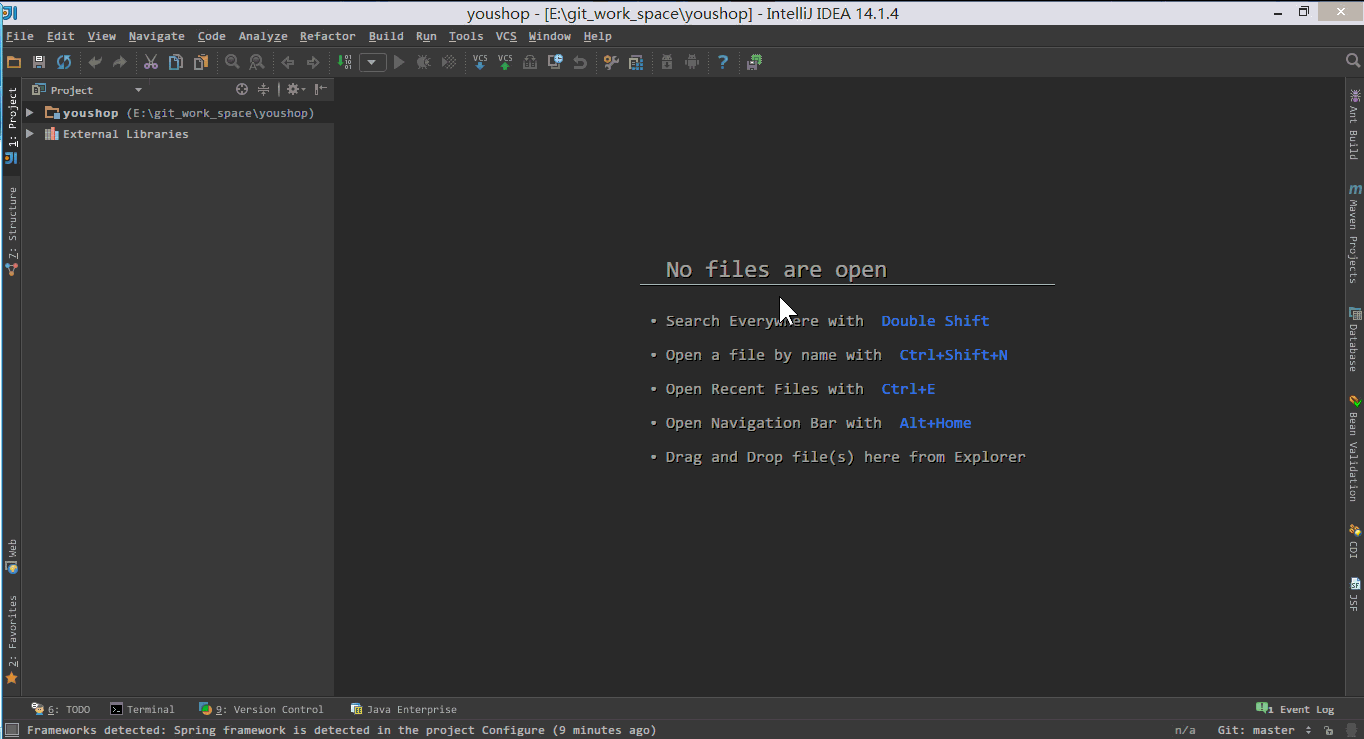Click the Make Project build icon
This screenshot has width=1364, height=739.
click(344, 62)
